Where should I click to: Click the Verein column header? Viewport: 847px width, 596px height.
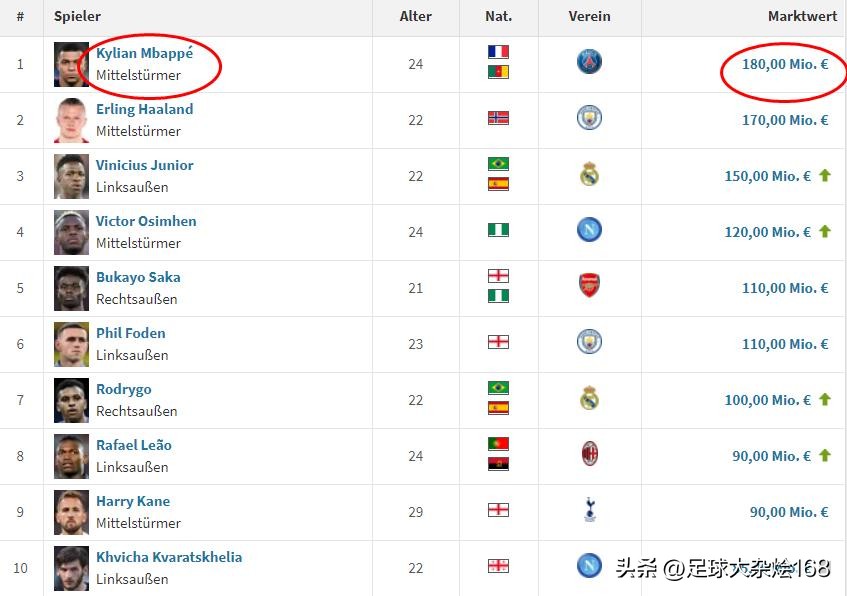589,17
